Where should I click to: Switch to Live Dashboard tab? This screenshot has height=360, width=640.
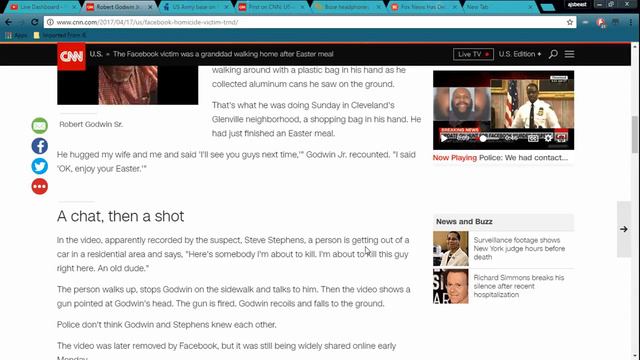coord(41,7)
